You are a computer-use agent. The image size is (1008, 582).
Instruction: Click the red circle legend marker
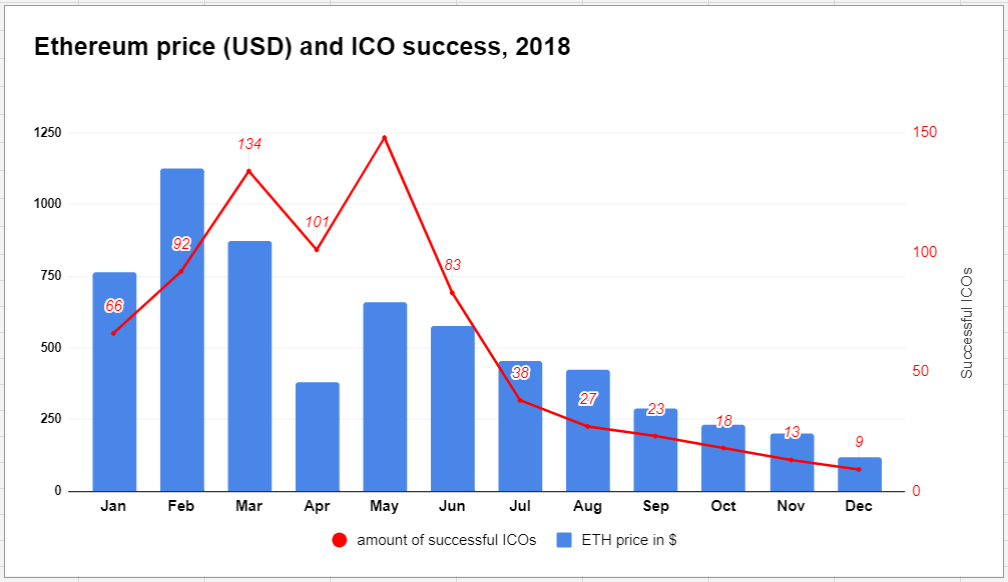point(339,540)
